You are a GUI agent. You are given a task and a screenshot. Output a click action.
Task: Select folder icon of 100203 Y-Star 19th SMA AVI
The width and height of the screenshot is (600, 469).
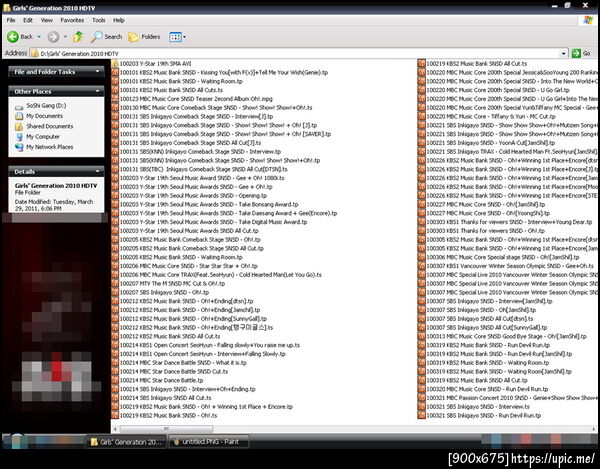coord(115,64)
